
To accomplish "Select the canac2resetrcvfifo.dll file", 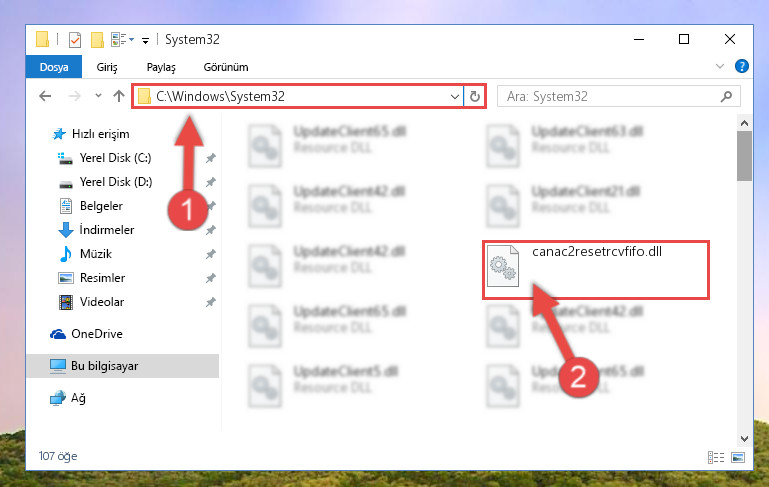I will click(x=596, y=269).
